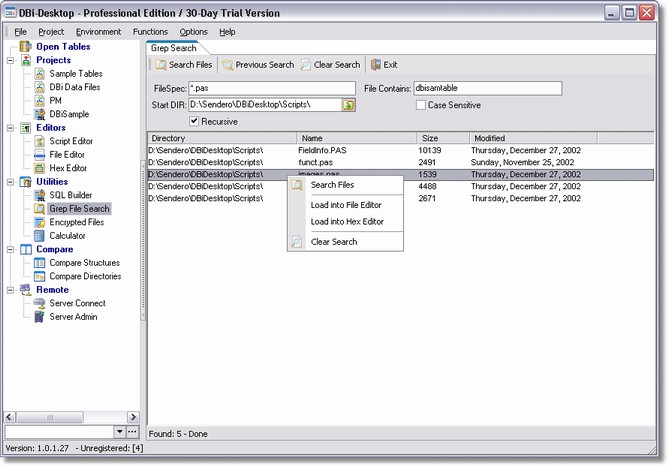Image resolution: width=668 pixels, height=466 pixels.
Task: Click the Previous Search toolbar icon
Action: (x=229, y=65)
